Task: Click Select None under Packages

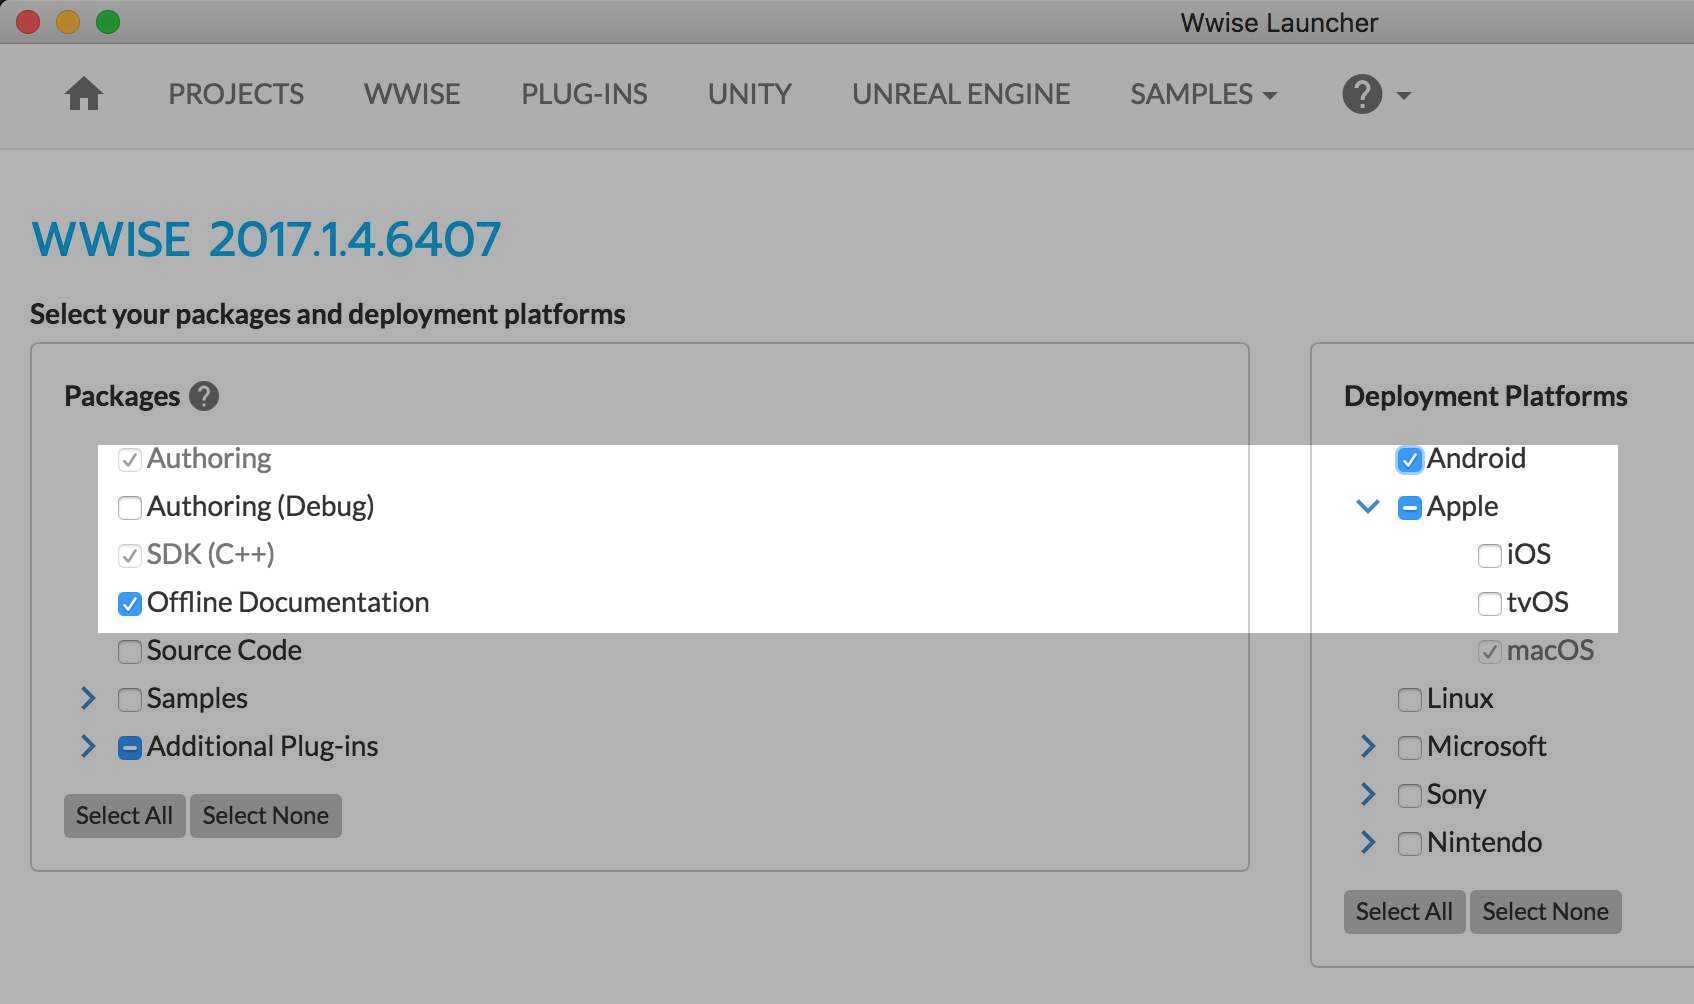Action: (x=265, y=816)
